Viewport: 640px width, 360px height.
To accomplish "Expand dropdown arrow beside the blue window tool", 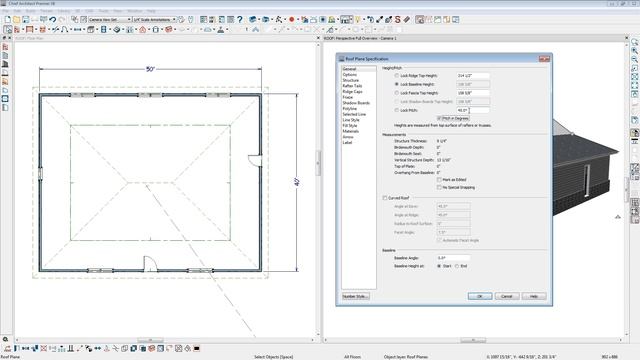I will tap(110, 30).
